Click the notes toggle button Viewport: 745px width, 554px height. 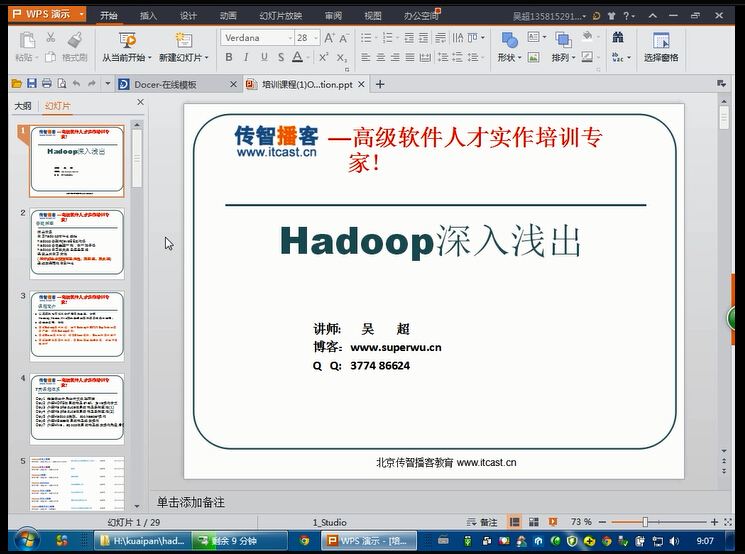tap(482, 522)
